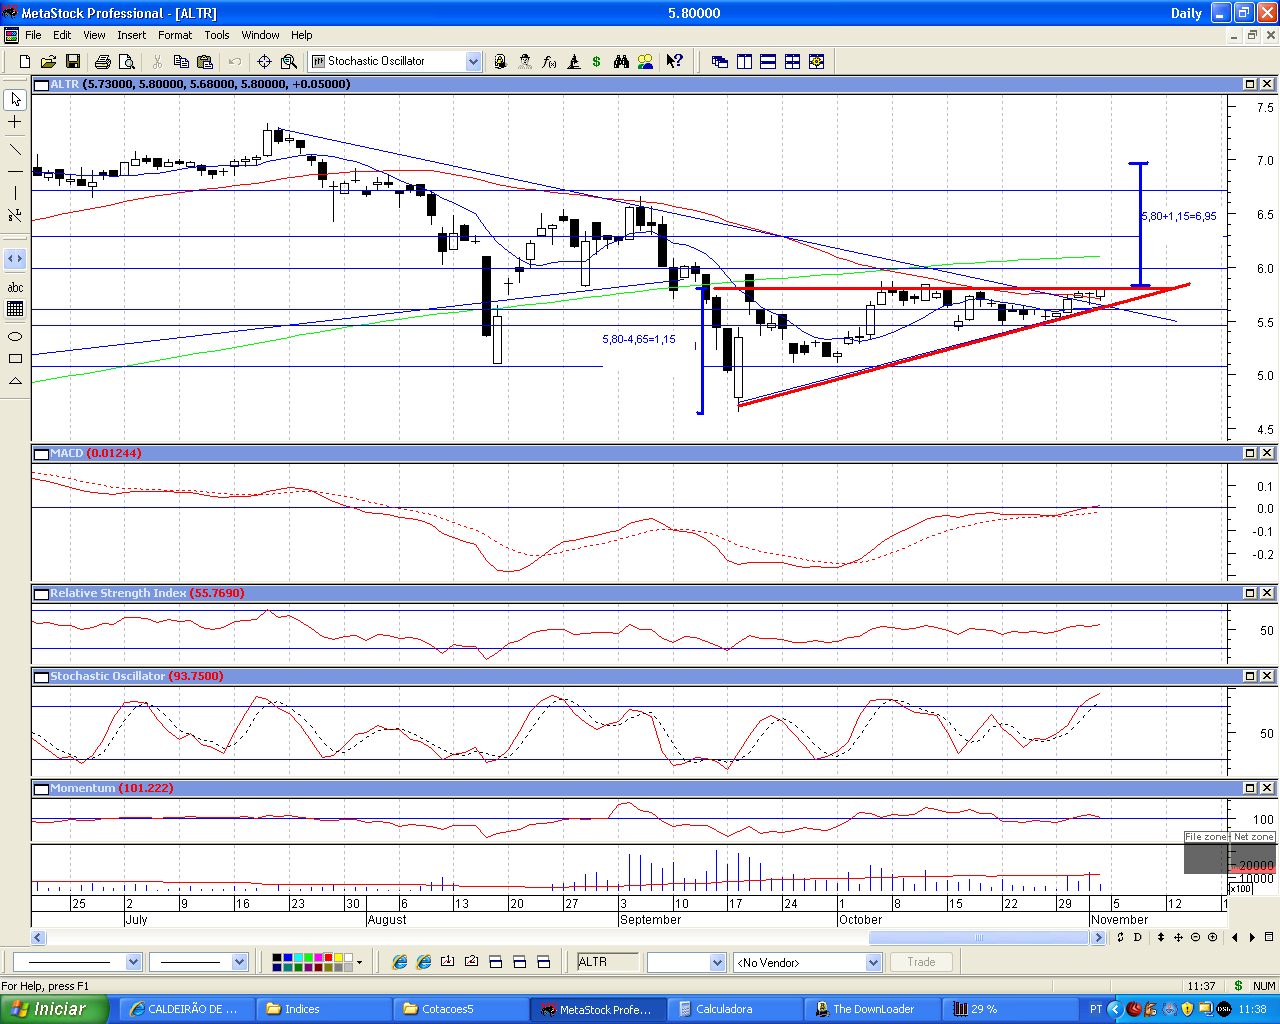Click the ALTR symbol input field

[607, 962]
